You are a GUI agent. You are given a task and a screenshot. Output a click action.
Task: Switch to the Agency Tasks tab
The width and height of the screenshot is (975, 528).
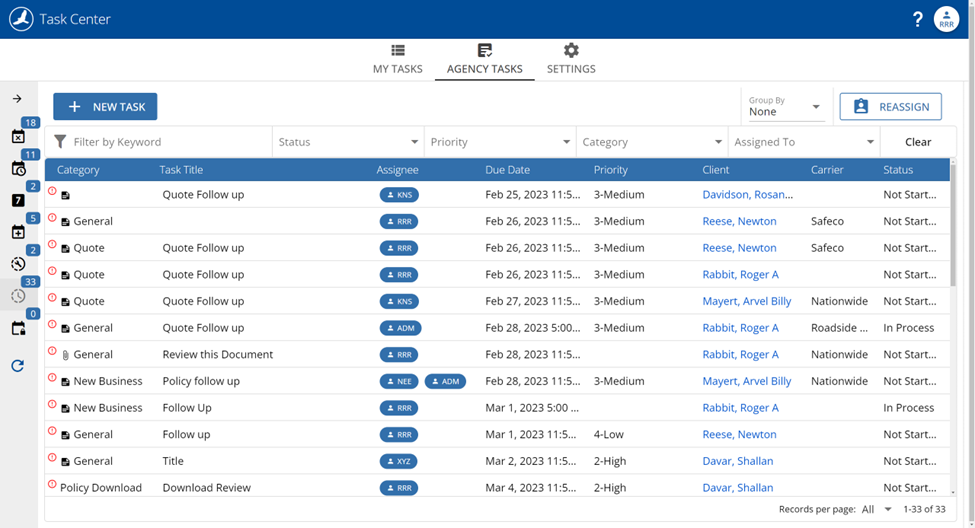pos(484,60)
